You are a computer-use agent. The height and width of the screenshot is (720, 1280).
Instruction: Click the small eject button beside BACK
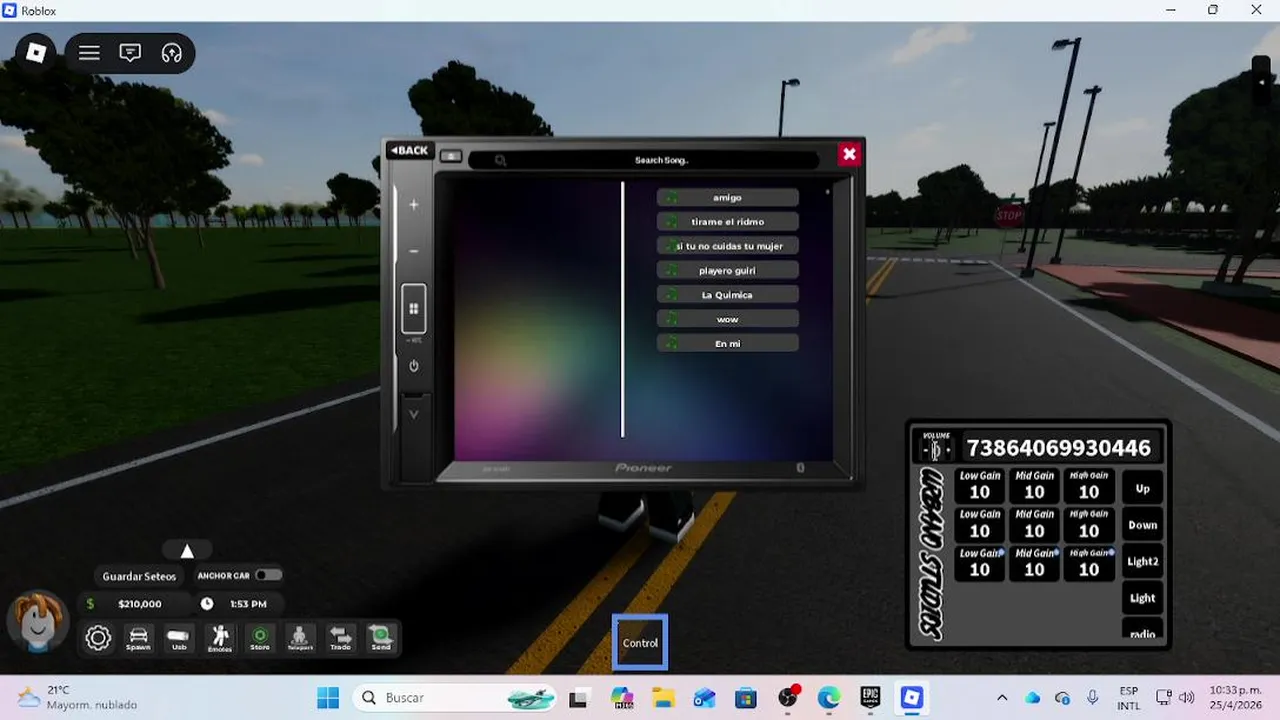tap(451, 156)
